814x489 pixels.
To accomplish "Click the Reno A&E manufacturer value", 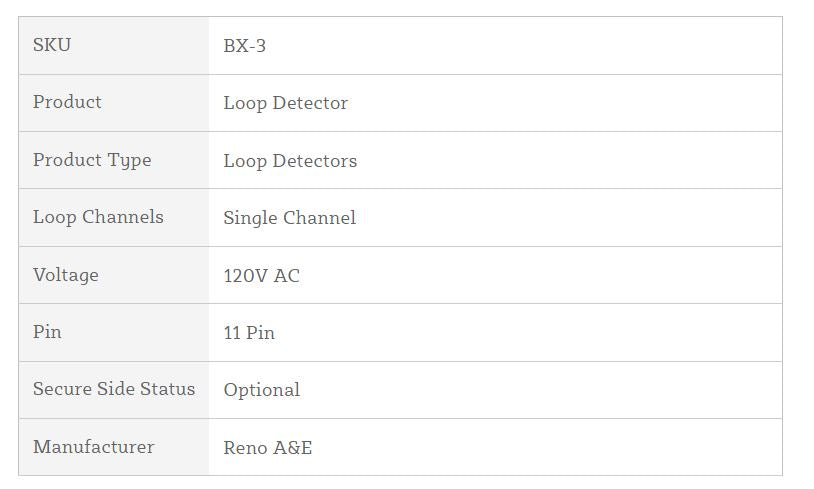I will coord(268,448).
